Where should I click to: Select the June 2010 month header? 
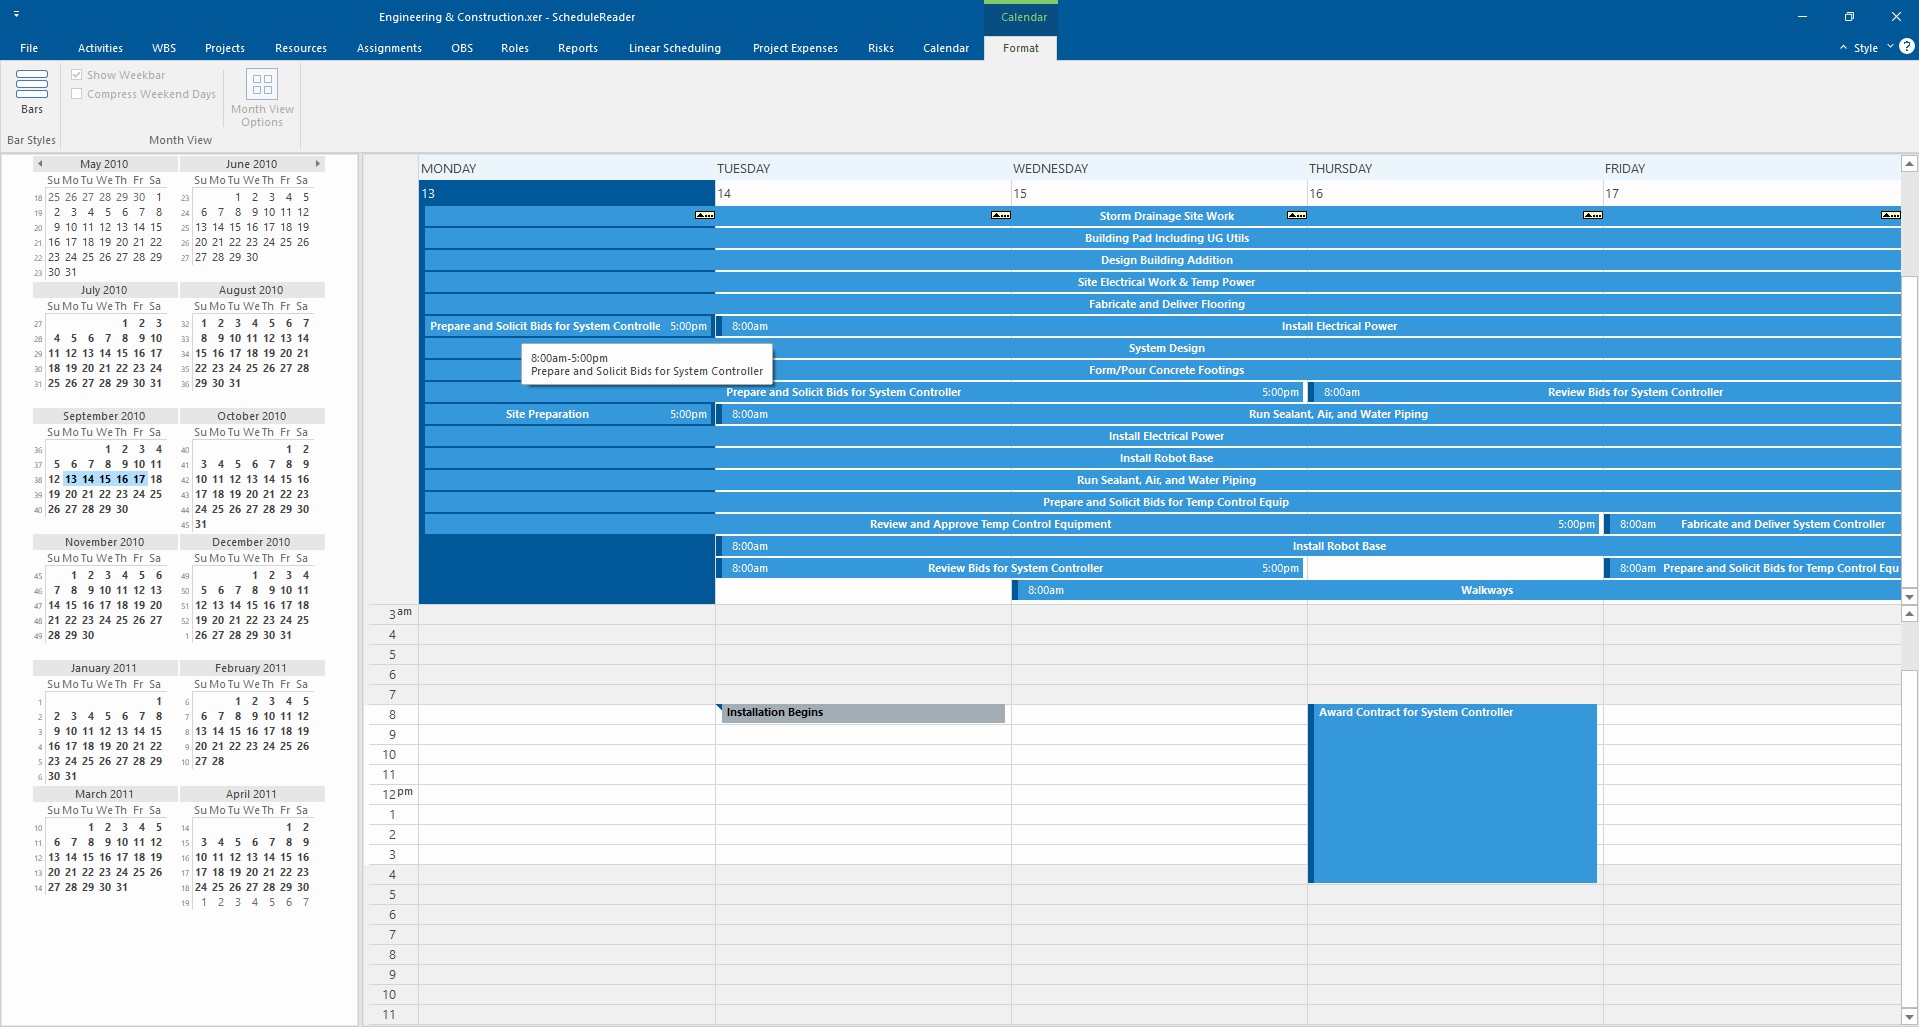pos(251,164)
